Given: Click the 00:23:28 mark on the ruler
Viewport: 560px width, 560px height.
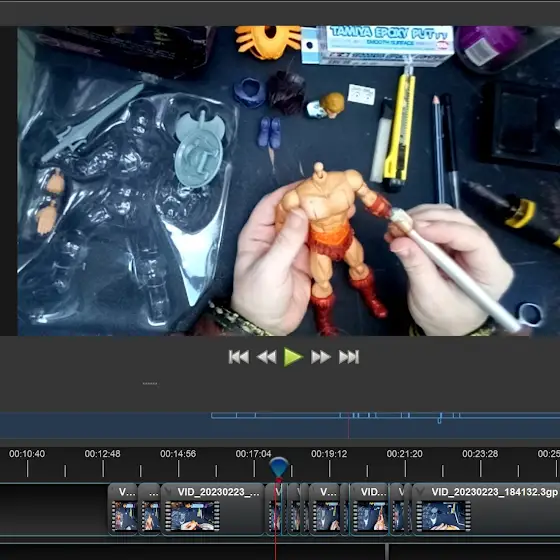Looking at the screenshot, I should (x=480, y=454).
